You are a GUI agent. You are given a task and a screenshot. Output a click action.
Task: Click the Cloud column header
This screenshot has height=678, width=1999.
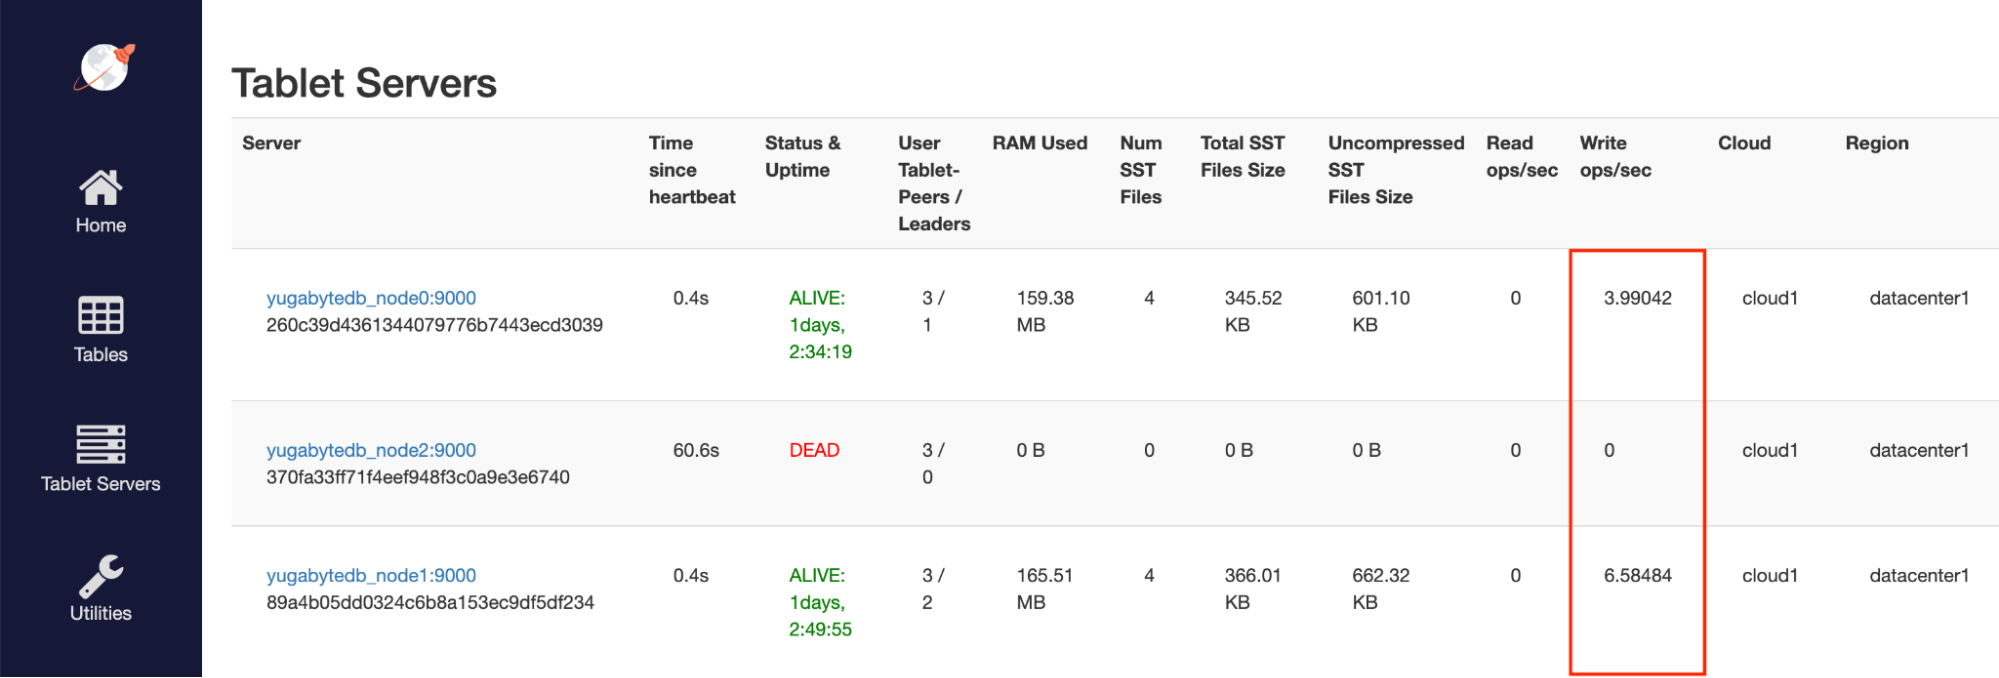(x=1744, y=143)
